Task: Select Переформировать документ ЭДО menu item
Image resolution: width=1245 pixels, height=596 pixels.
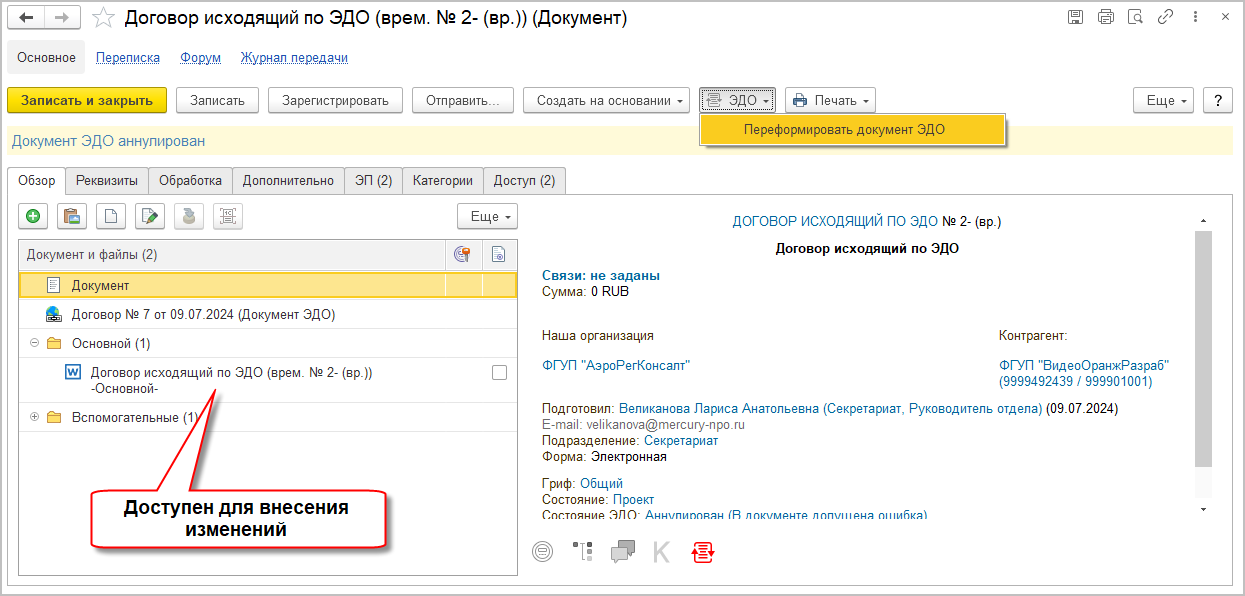Action: (844, 130)
